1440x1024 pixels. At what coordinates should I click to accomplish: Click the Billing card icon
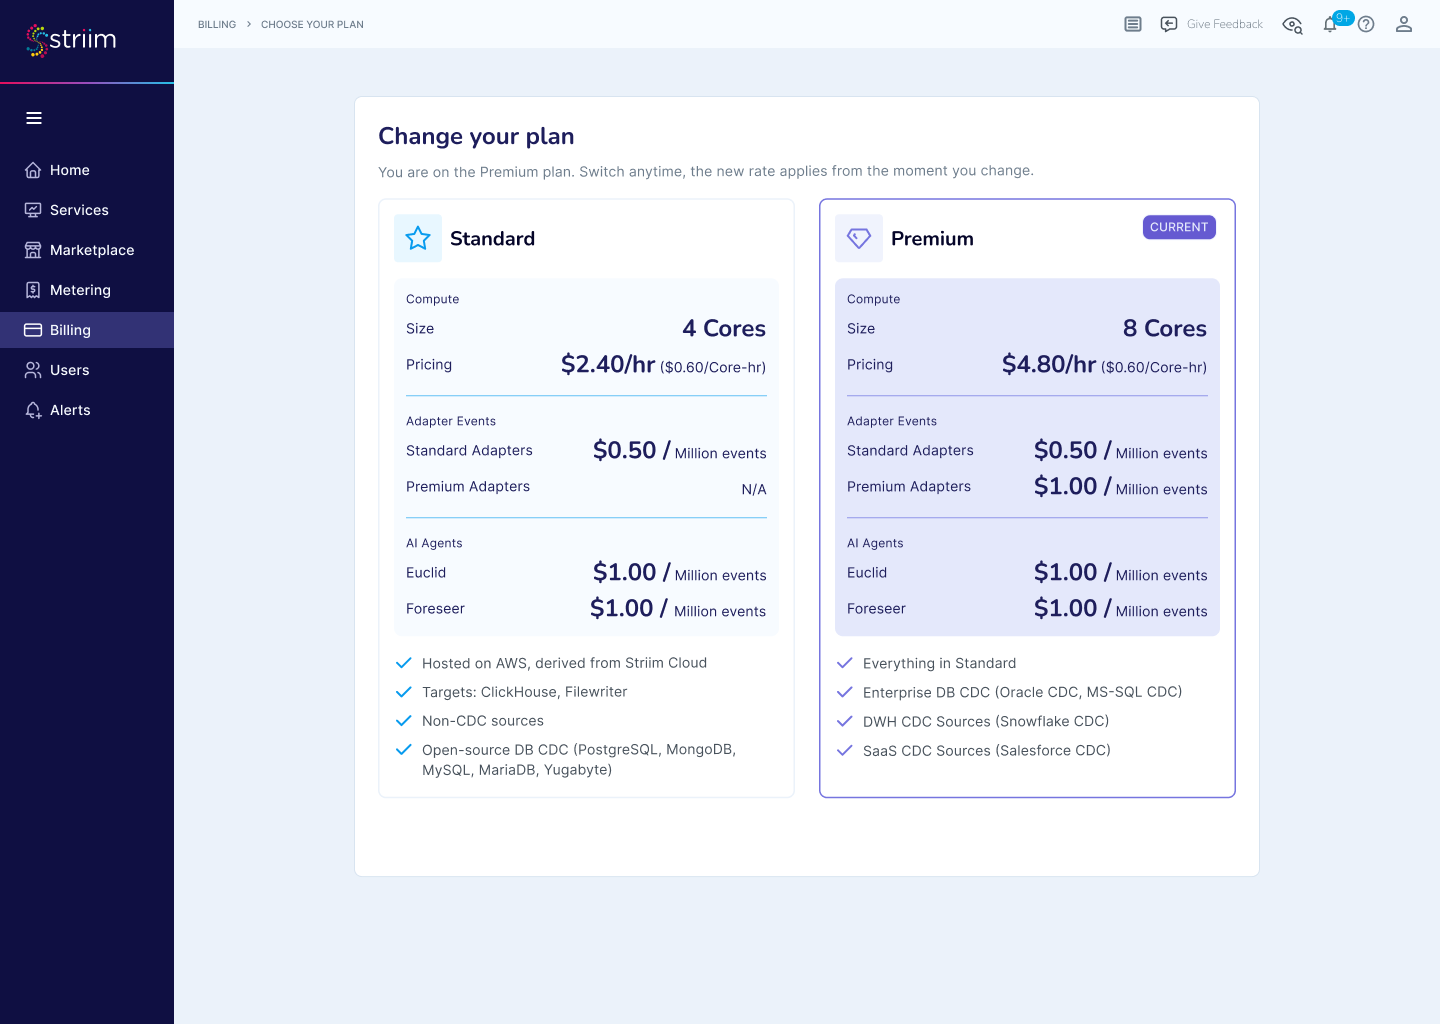point(33,330)
